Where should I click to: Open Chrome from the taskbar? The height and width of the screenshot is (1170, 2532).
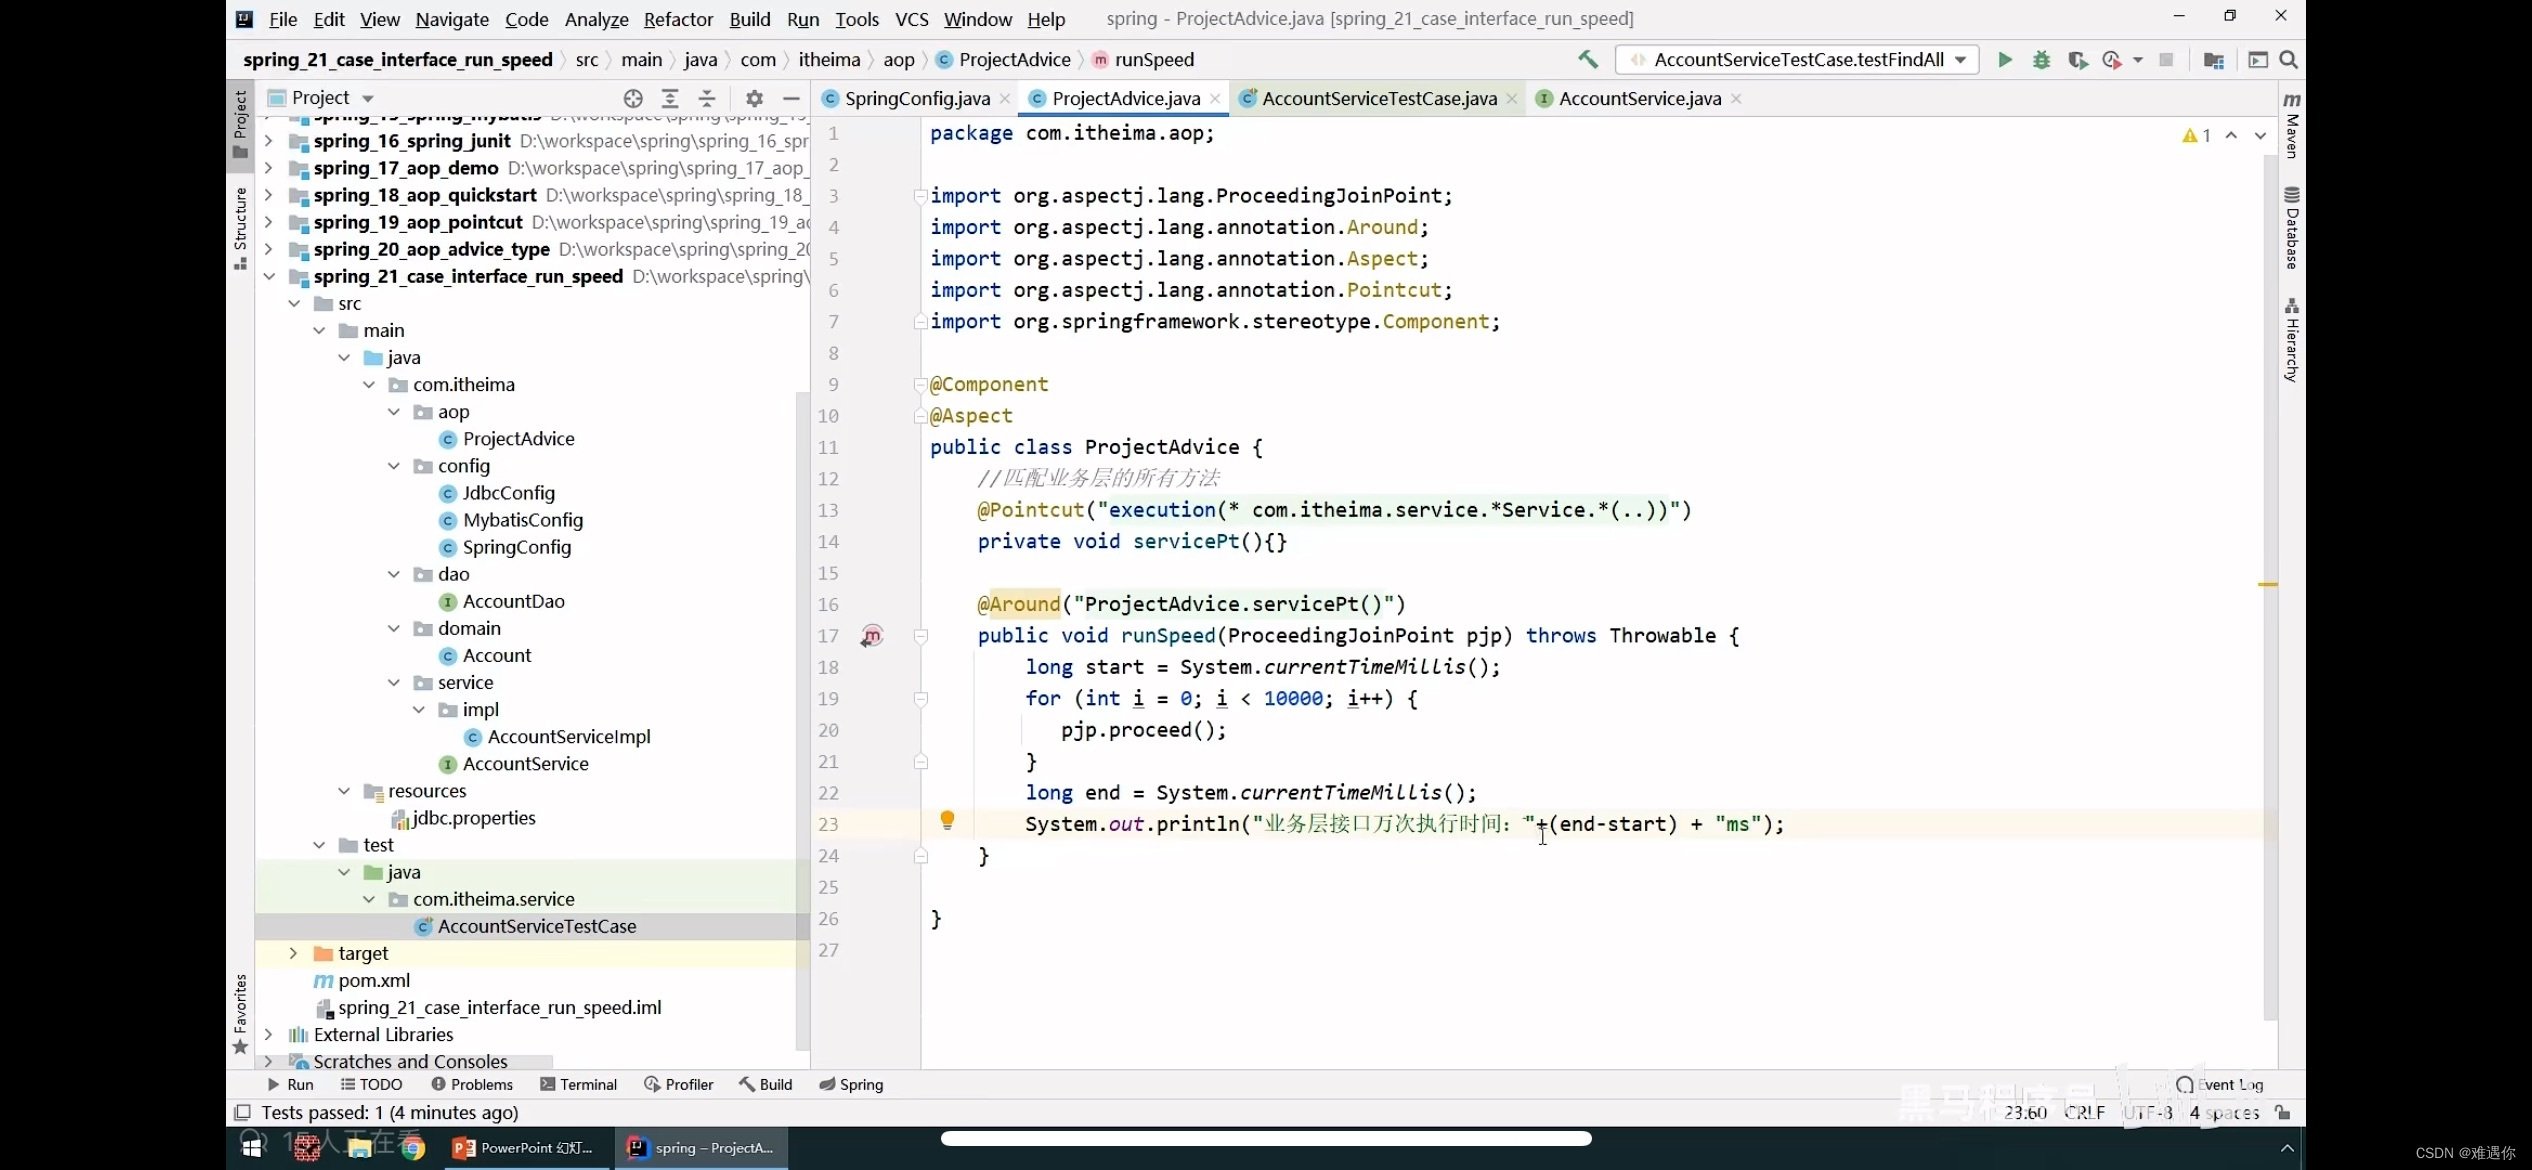pos(413,1148)
